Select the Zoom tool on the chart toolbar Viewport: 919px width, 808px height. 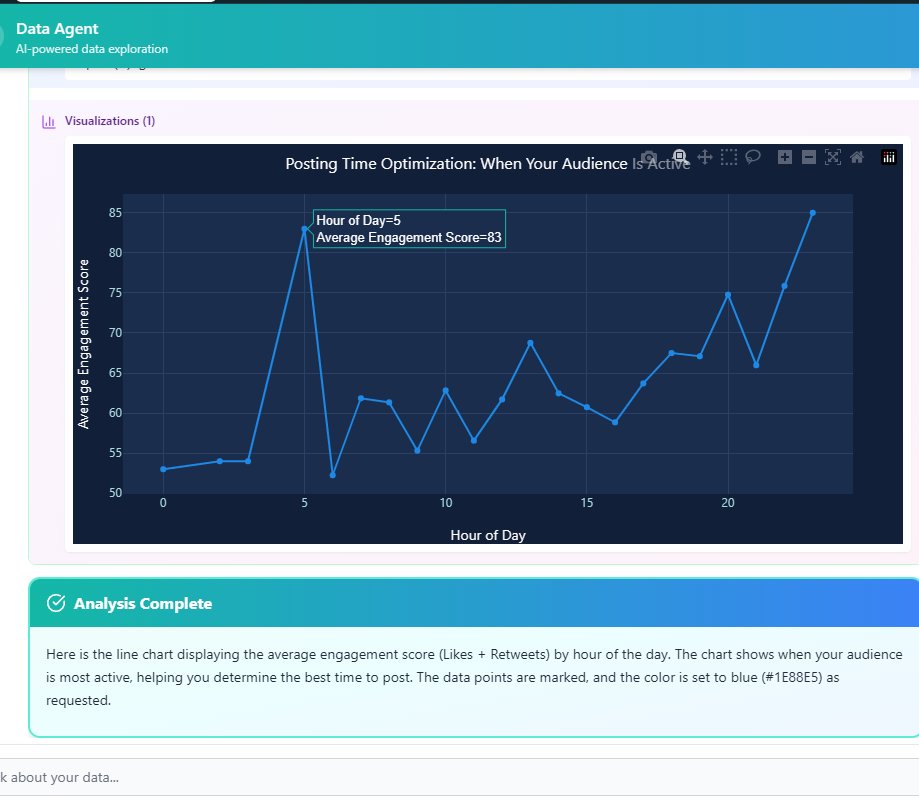coord(679,157)
